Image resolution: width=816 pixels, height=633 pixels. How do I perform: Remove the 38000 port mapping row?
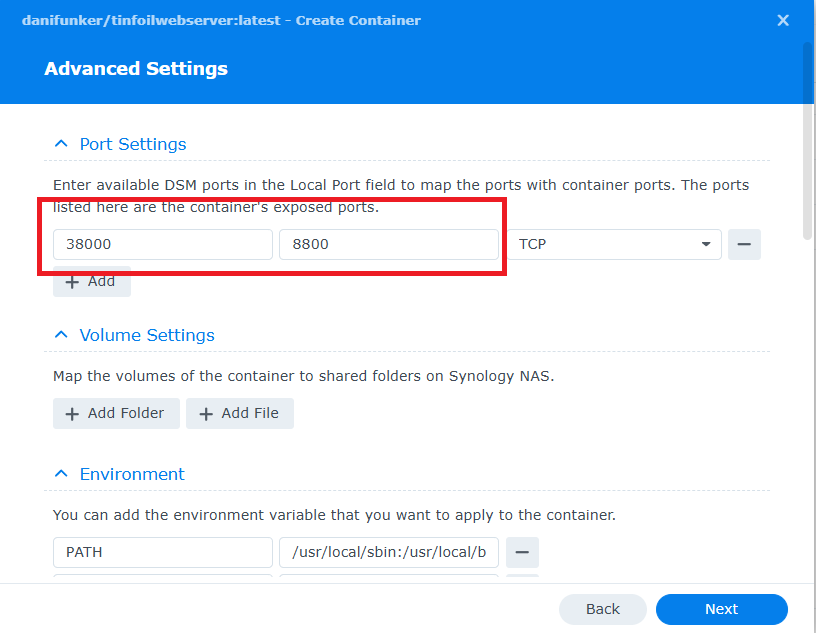[744, 244]
